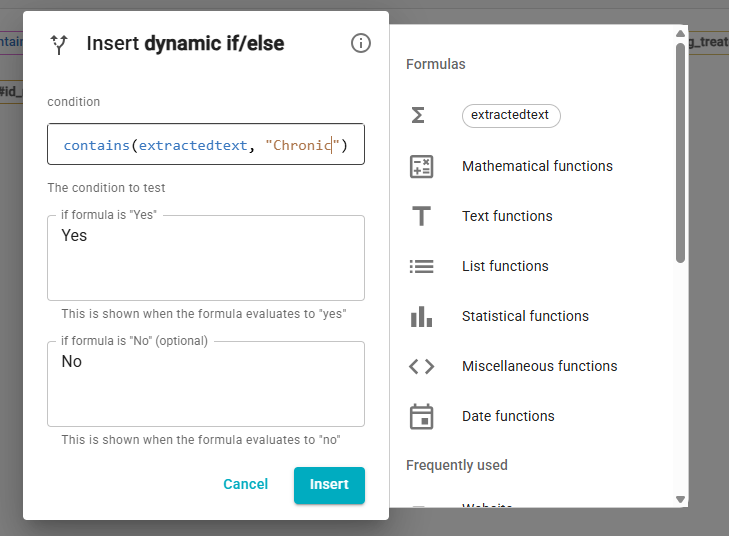Expand Date functions category
Viewport: 729px width, 536px height.
point(508,416)
